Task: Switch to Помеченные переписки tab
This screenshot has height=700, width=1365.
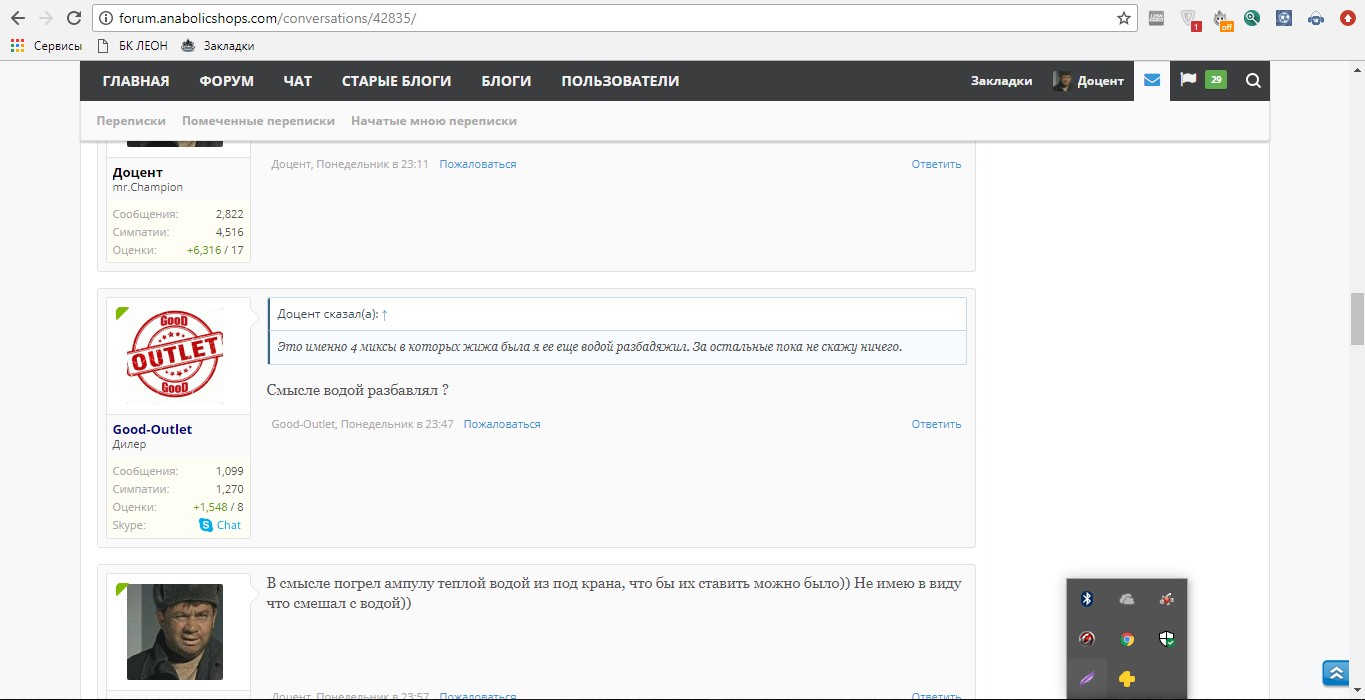Action: tap(258, 121)
